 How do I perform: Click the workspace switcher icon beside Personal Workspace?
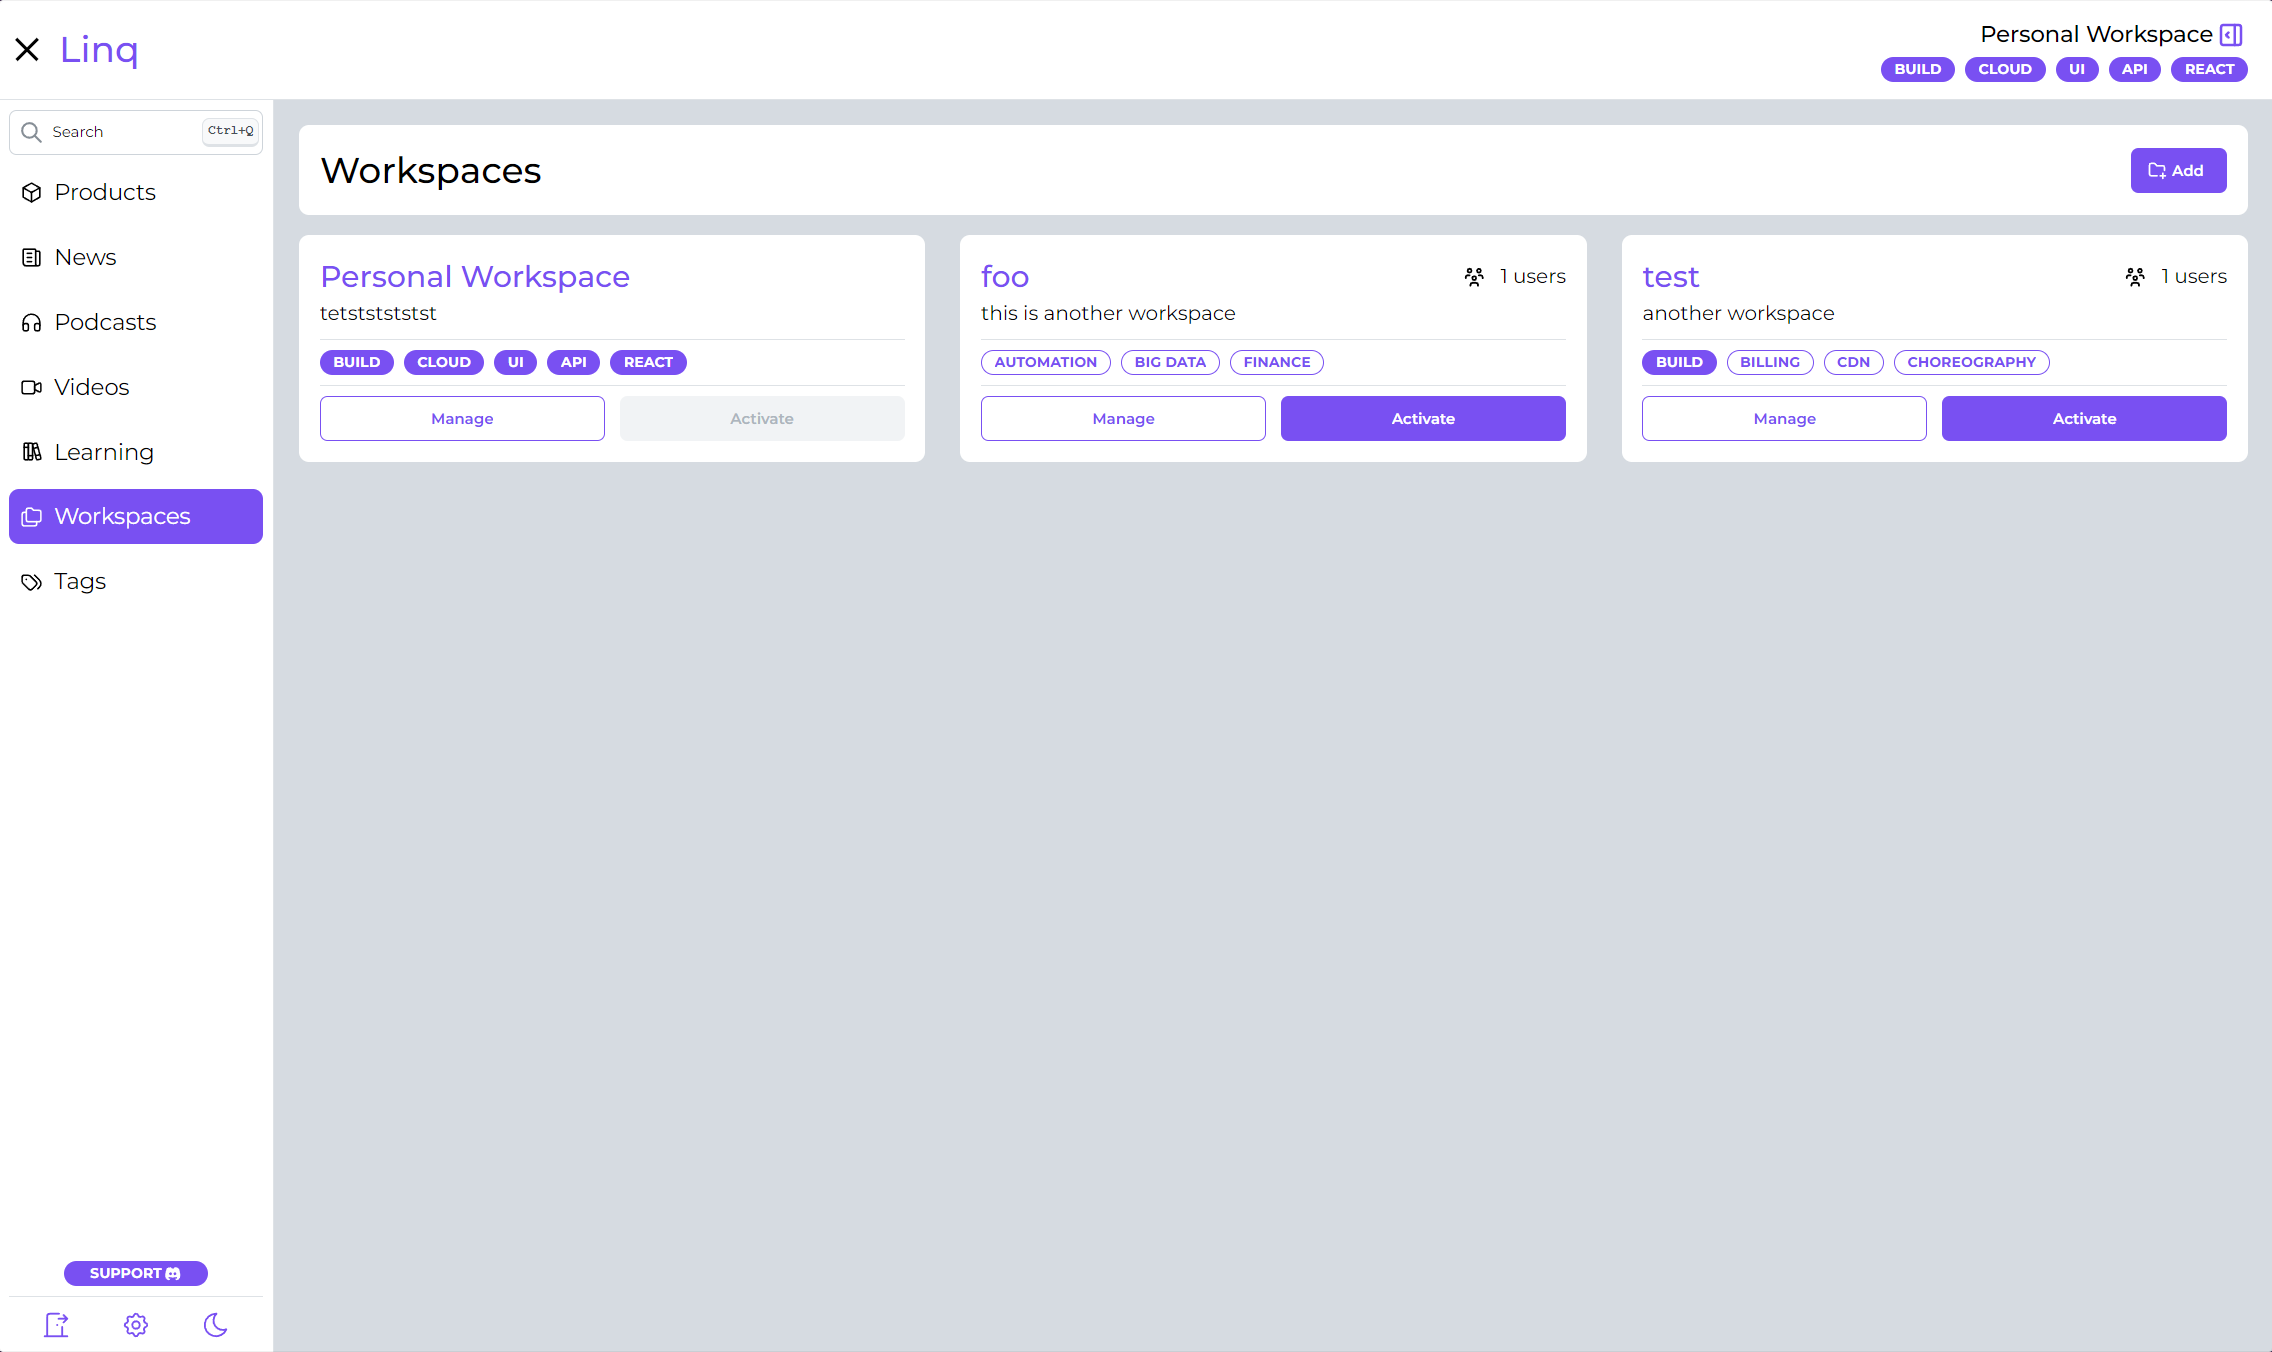tap(2231, 35)
